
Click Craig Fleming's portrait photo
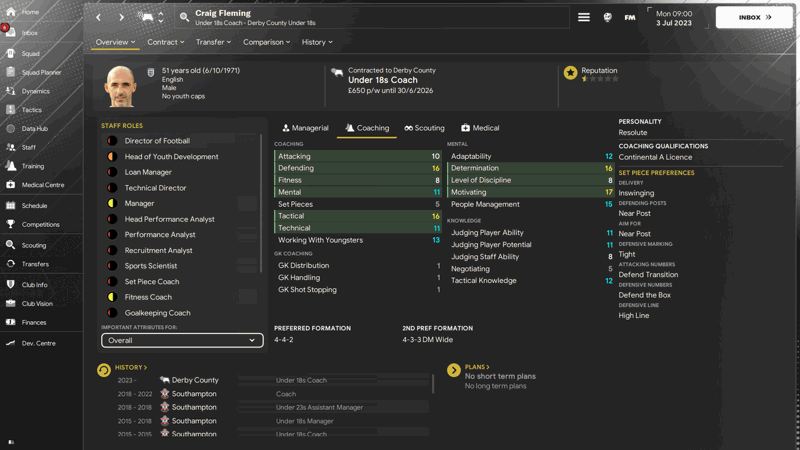pos(121,86)
